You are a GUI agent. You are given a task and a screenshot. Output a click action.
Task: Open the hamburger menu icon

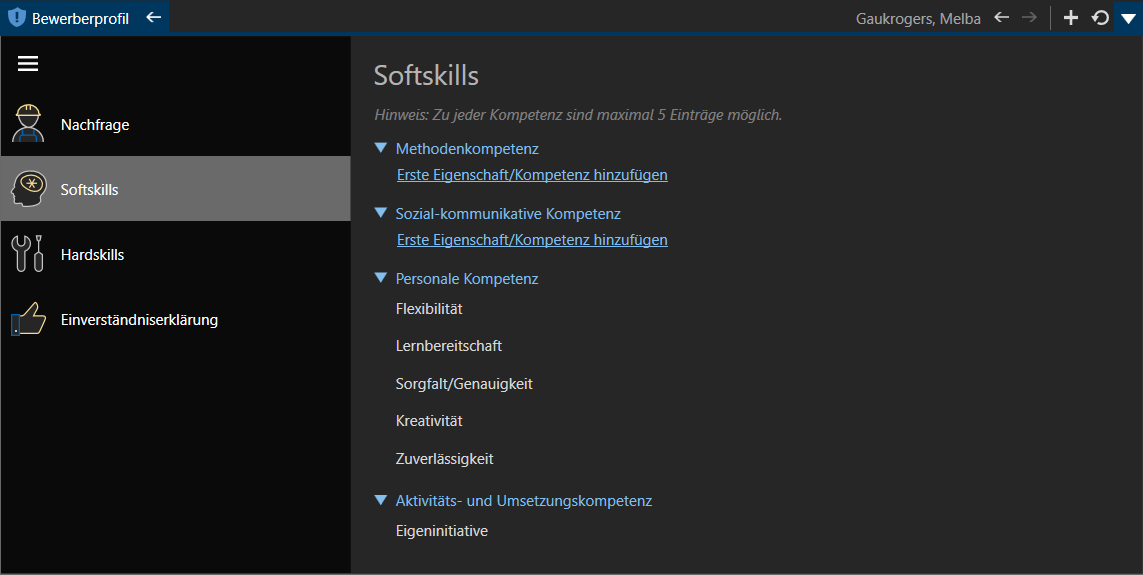click(x=28, y=63)
